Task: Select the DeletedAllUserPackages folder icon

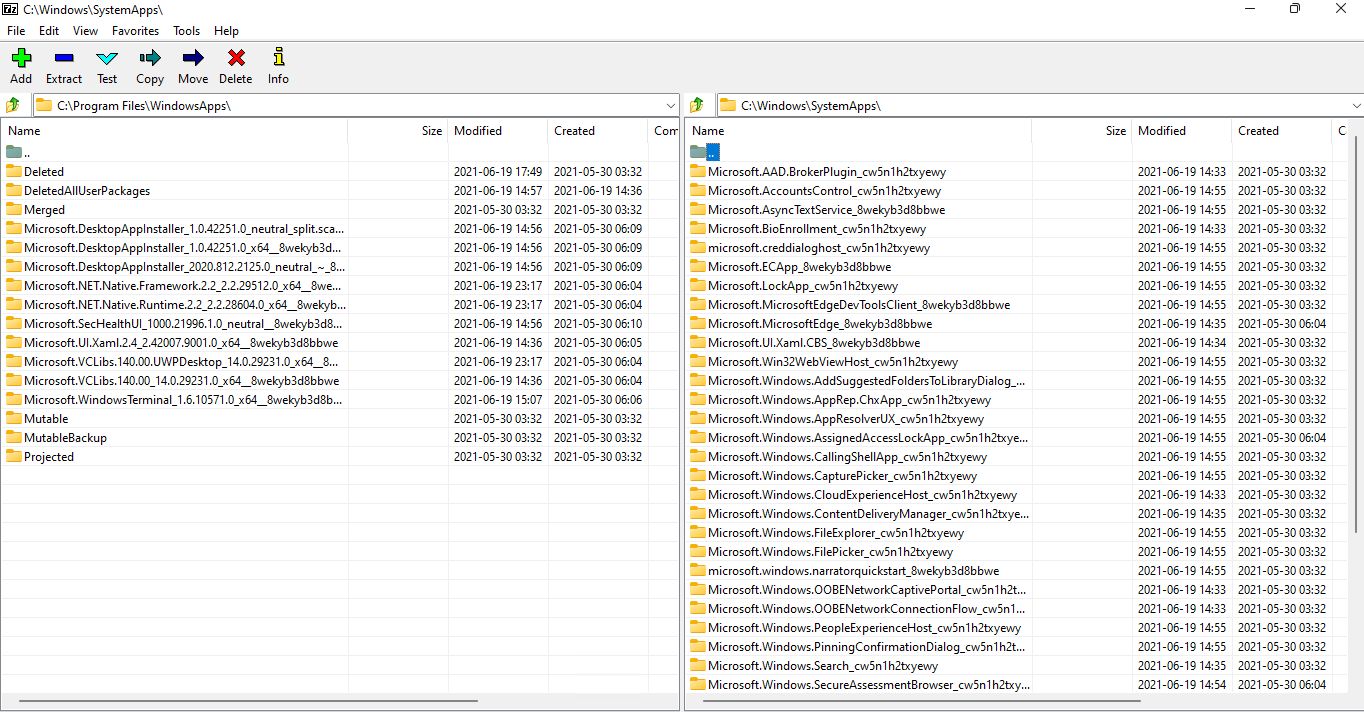Action: pyautogui.click(x=14, y=190)
